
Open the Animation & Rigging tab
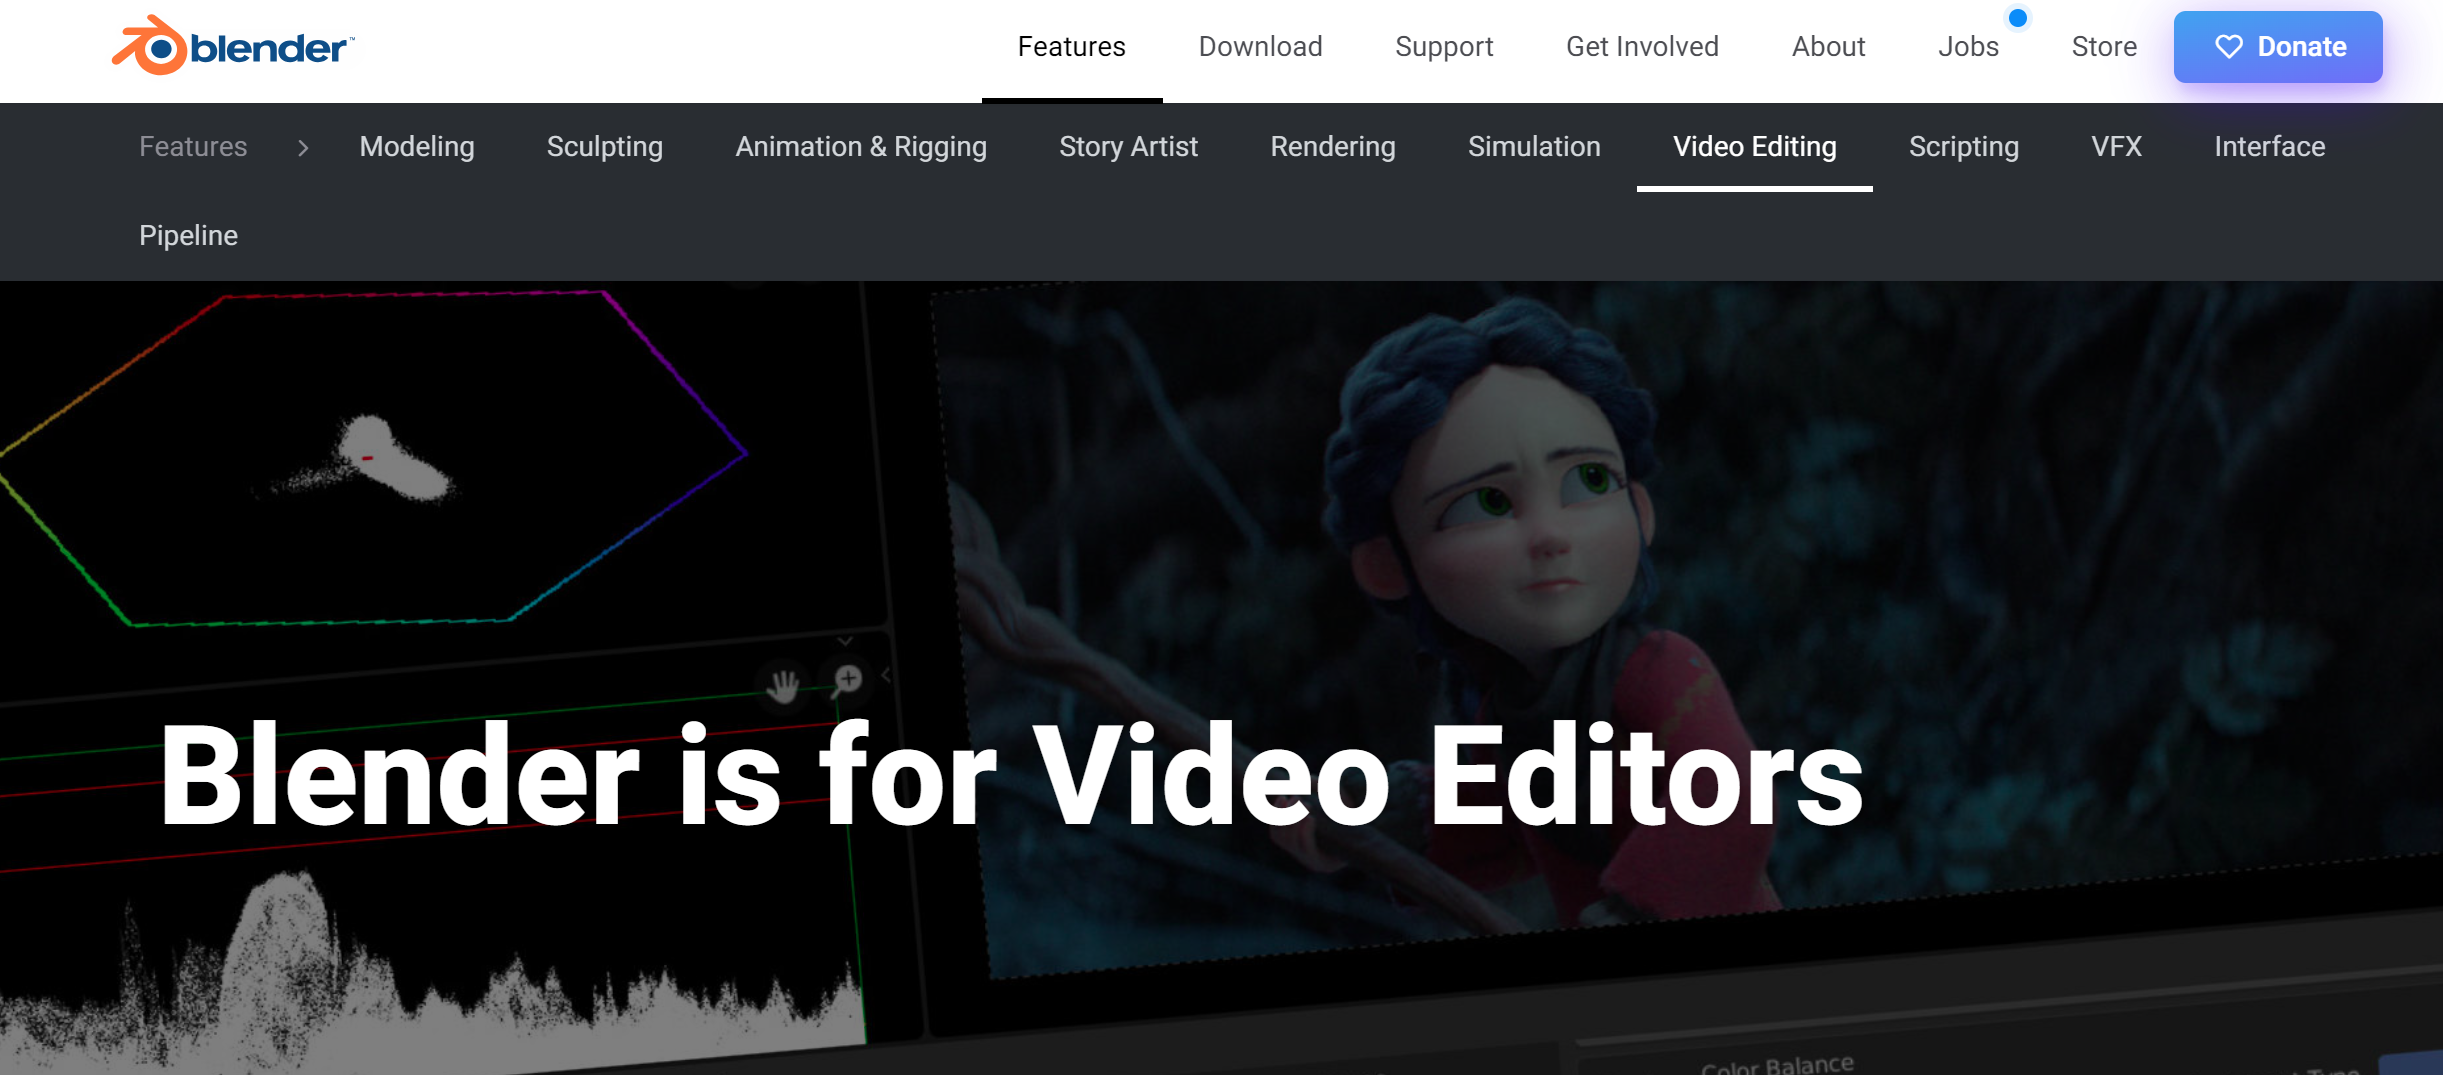861,147
